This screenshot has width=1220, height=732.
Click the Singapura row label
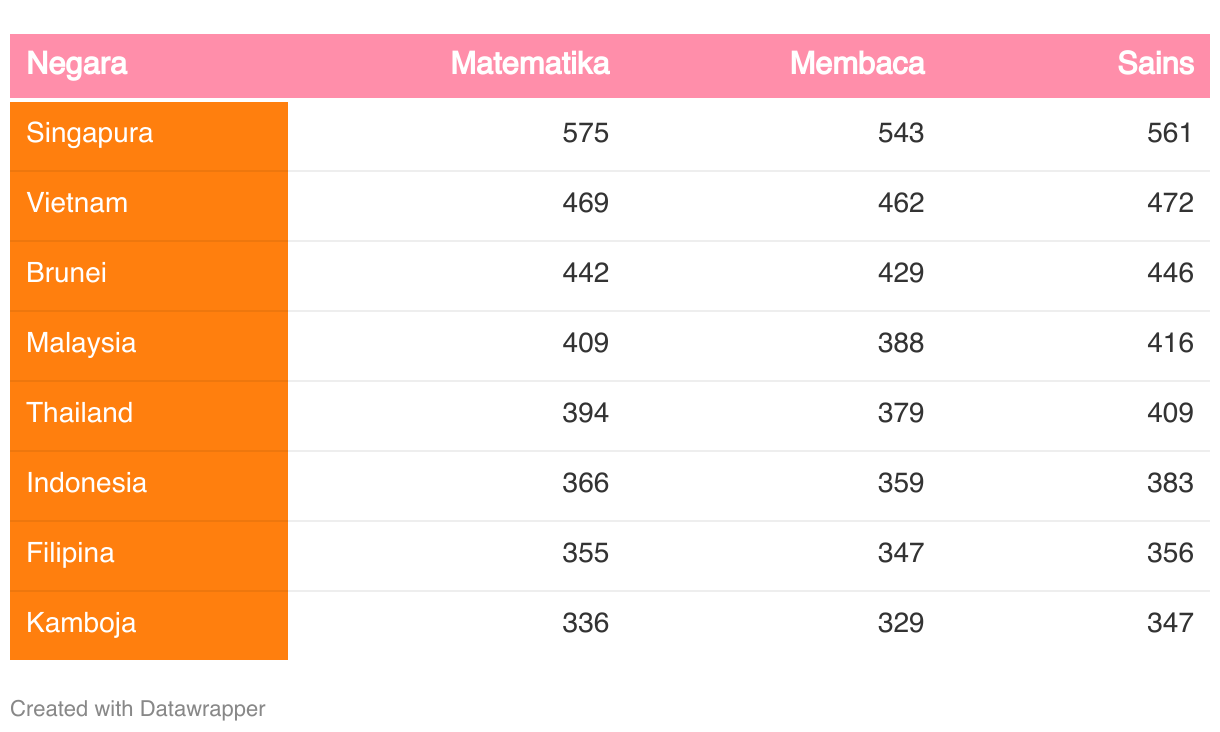90,133
